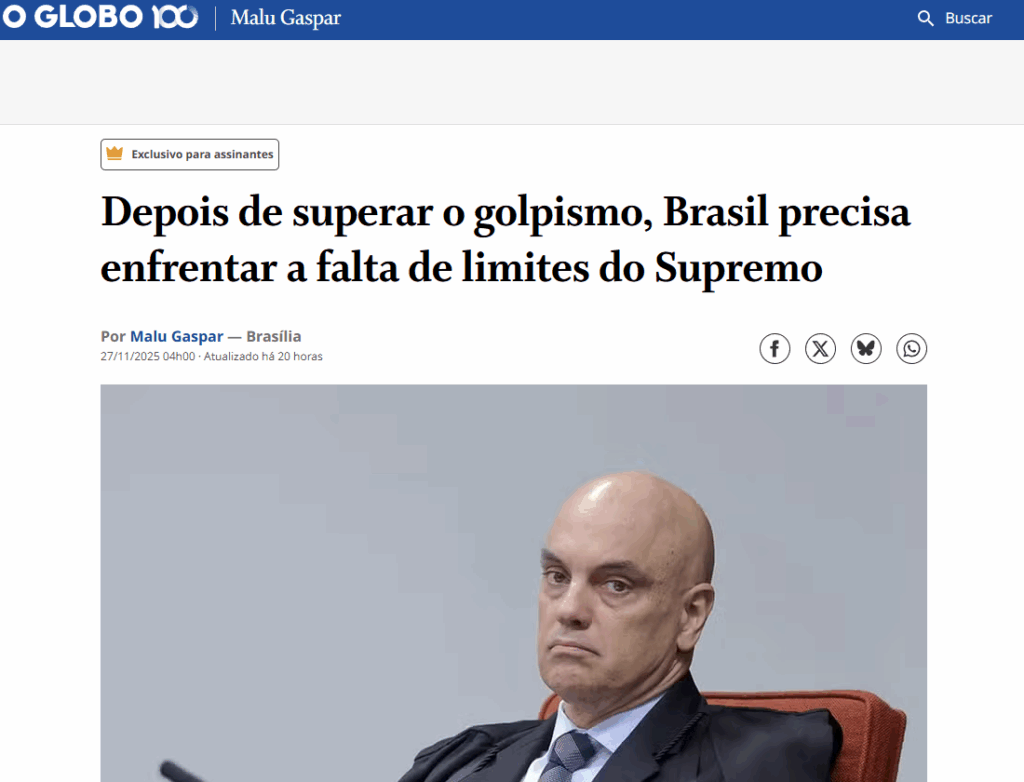Open the main article photo
The height and width of the screenshot is (782, 1024).
513,583
